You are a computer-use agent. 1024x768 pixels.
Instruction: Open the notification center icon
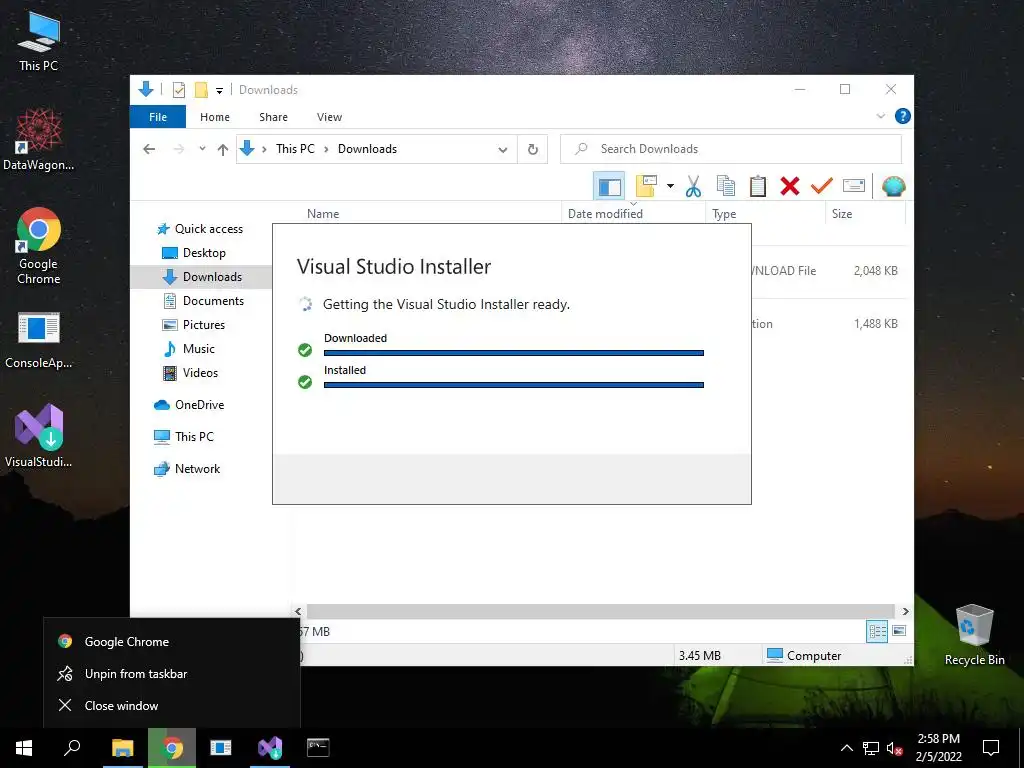point(991,748)
